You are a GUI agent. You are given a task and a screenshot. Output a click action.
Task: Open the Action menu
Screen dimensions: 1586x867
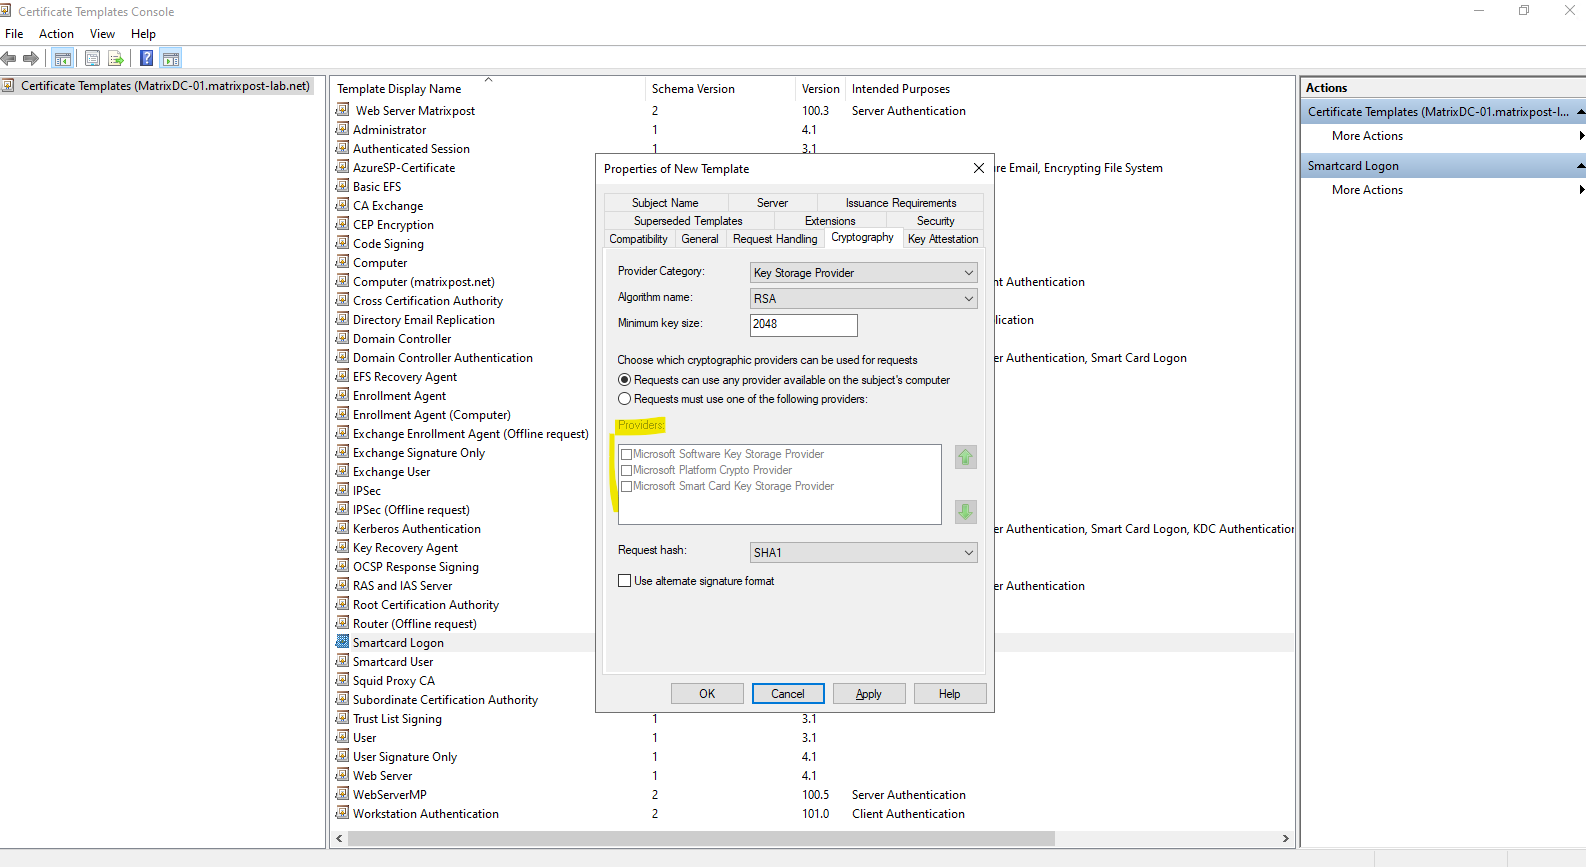(56, 33)
